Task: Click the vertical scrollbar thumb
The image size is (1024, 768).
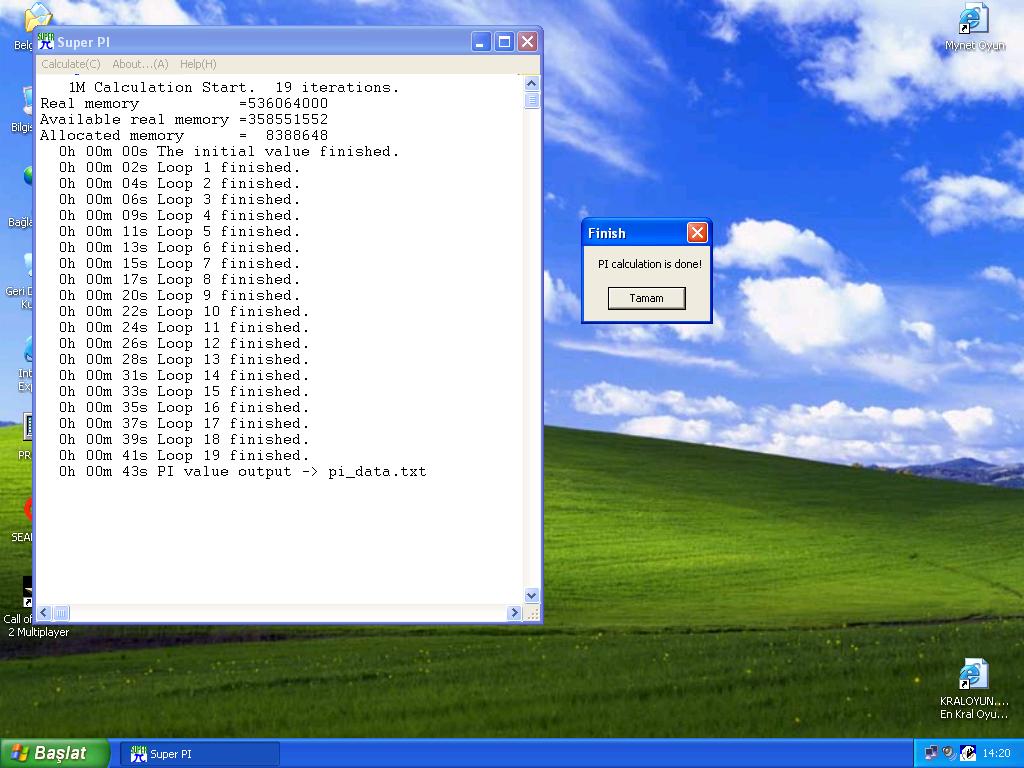Action: (x=532, y=100)
